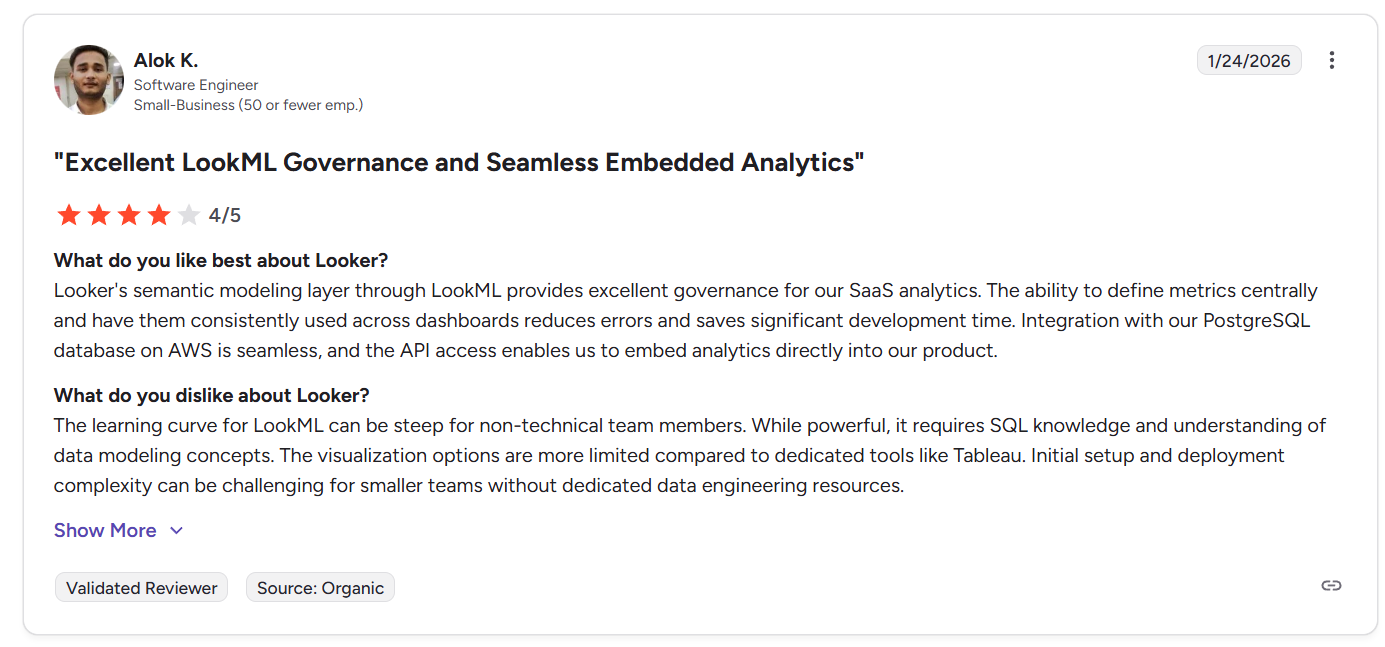Open reviewer name Alok K.

(166, 61)
